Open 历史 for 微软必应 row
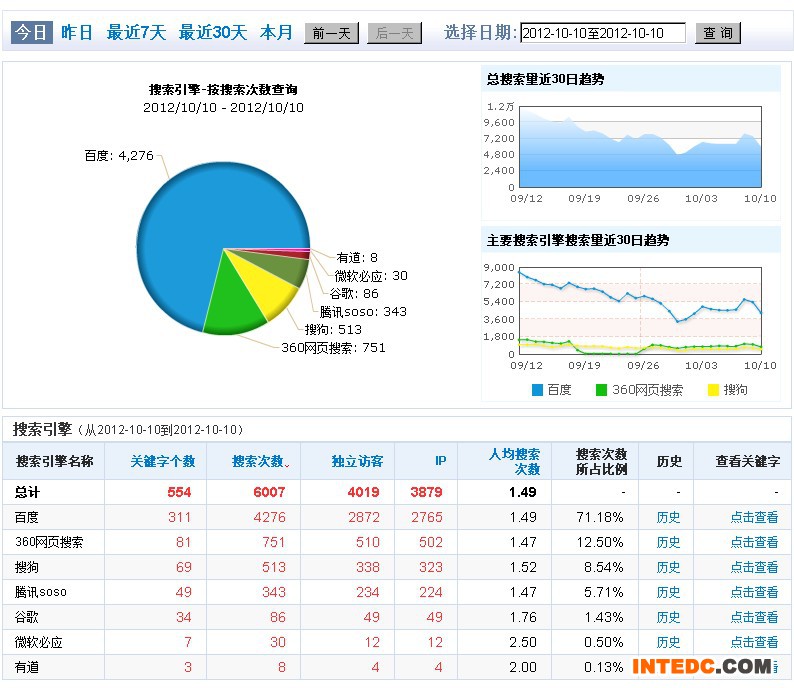794x688 pixels. click(668, 642)
